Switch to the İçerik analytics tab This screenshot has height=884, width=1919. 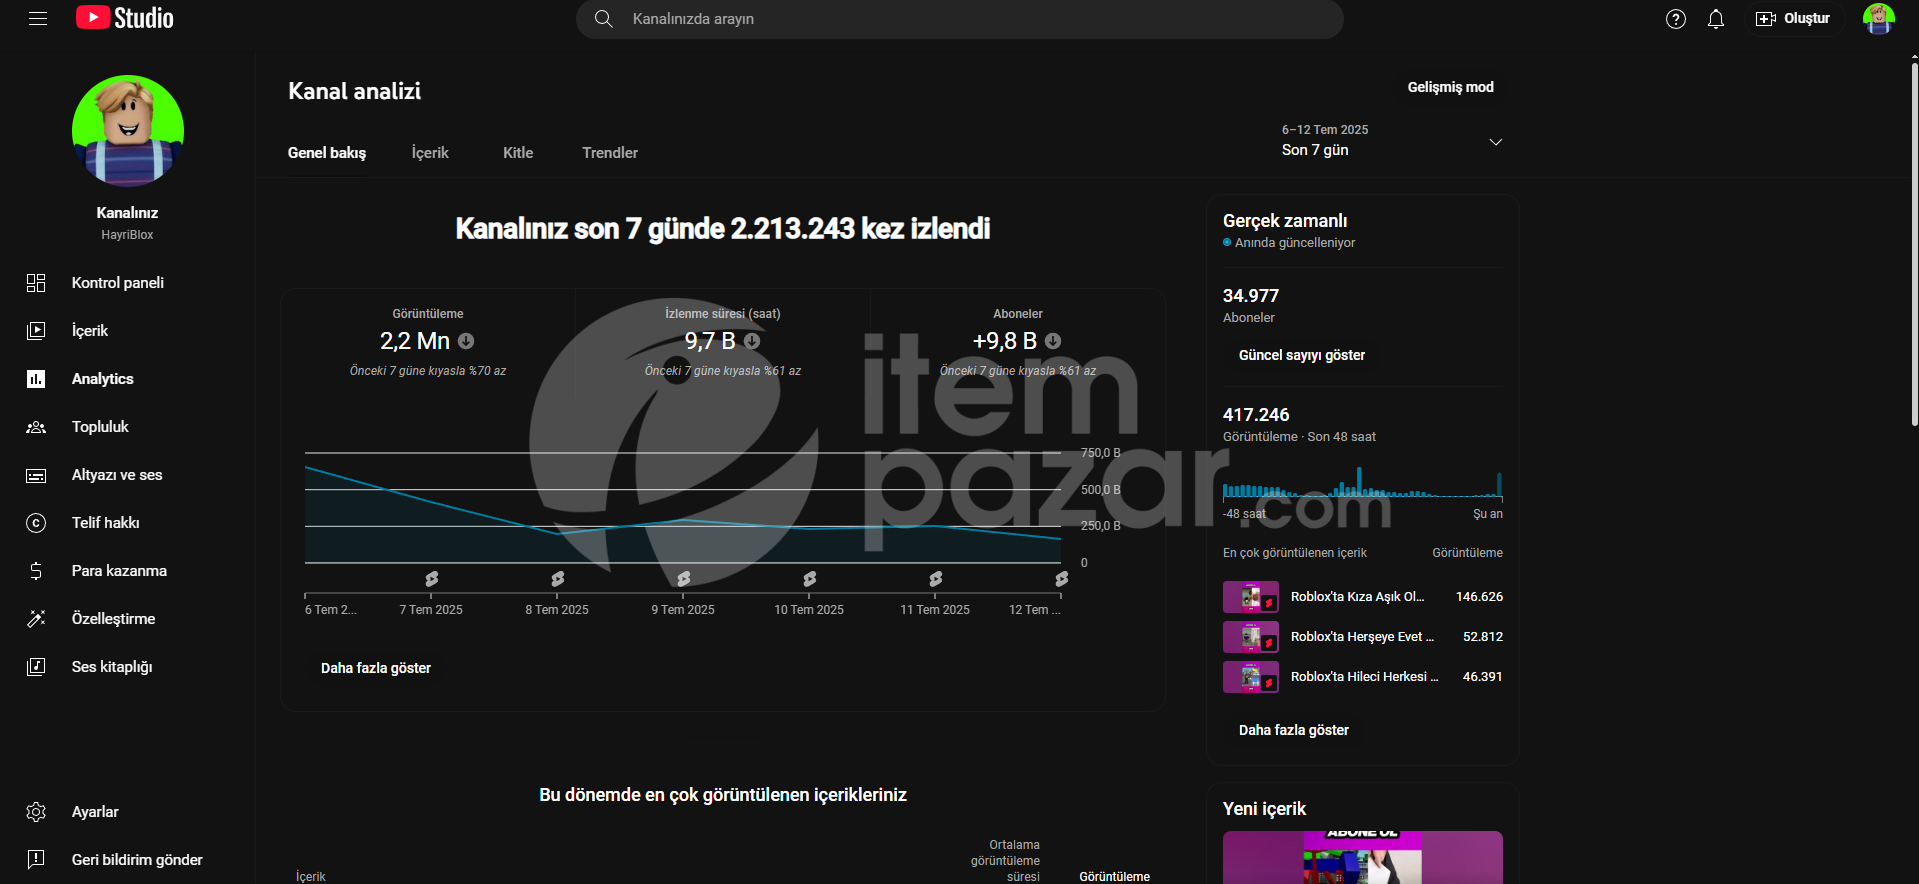coord(430,153)
